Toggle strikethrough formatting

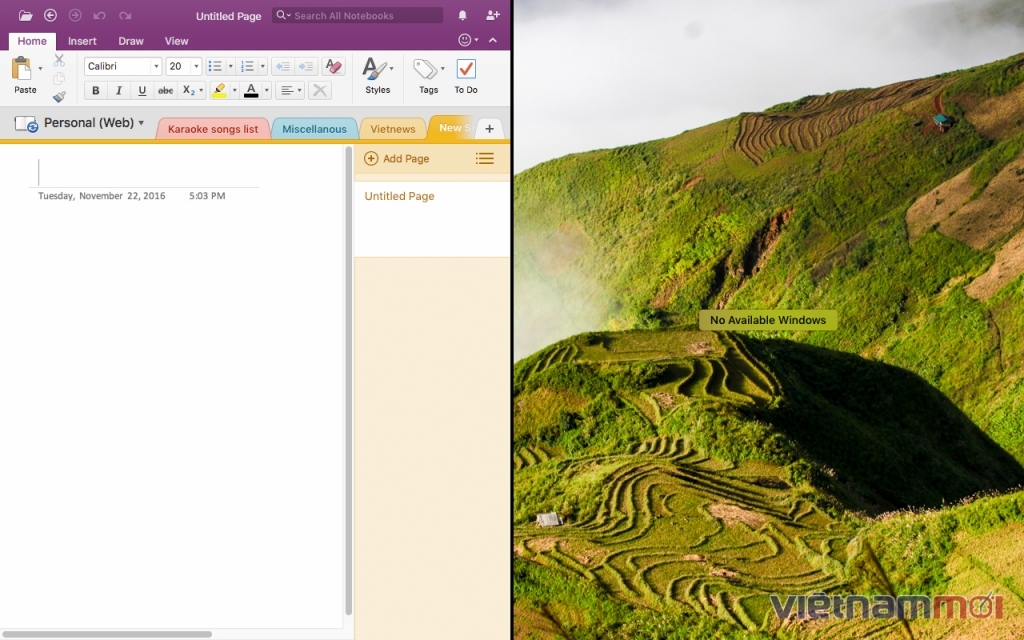[166, 90]
